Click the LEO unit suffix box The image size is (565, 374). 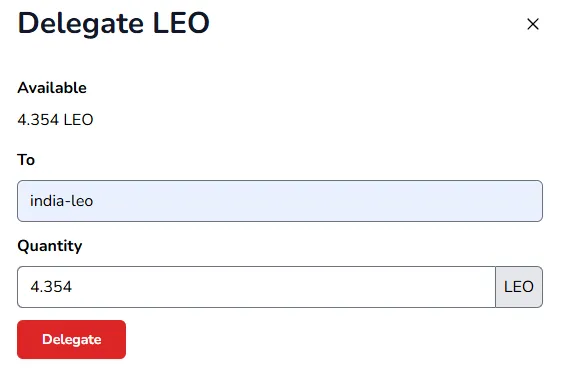tap(519, 287)
